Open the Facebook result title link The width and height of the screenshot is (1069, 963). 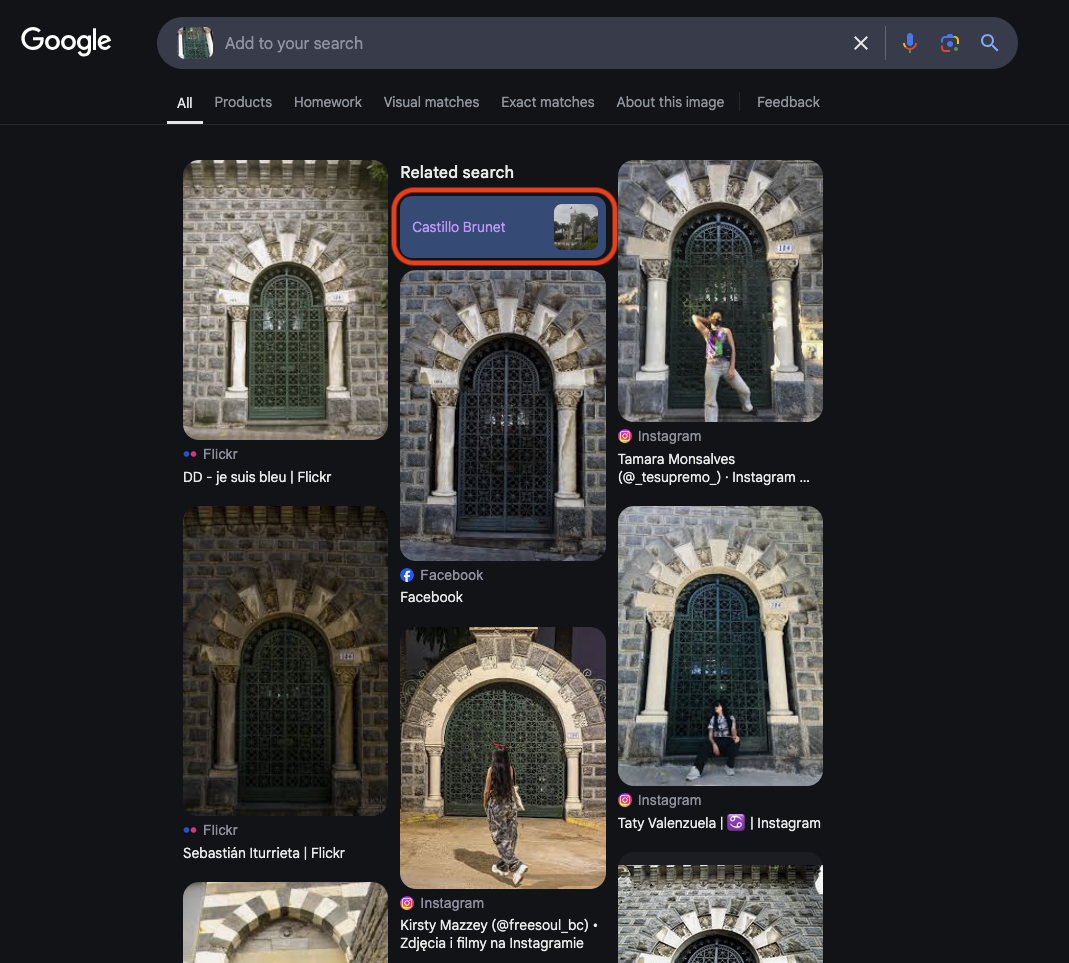[x=432, y=597]
